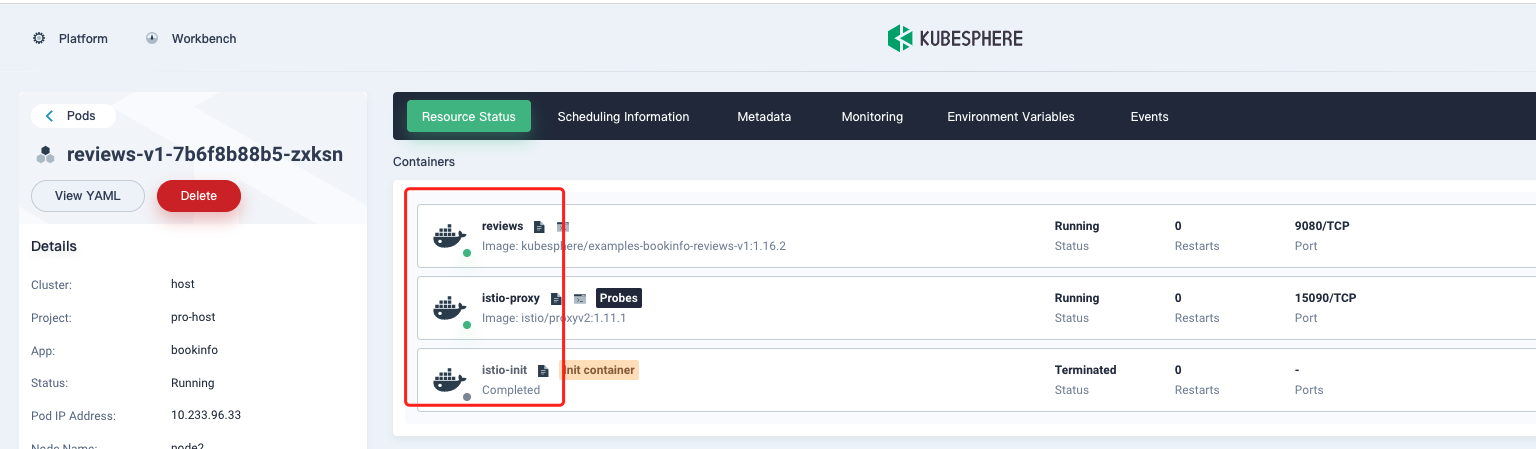This screenshot has width=1536, height=449.
Task: Open the reviews container name
Action: tap(502, 227)
